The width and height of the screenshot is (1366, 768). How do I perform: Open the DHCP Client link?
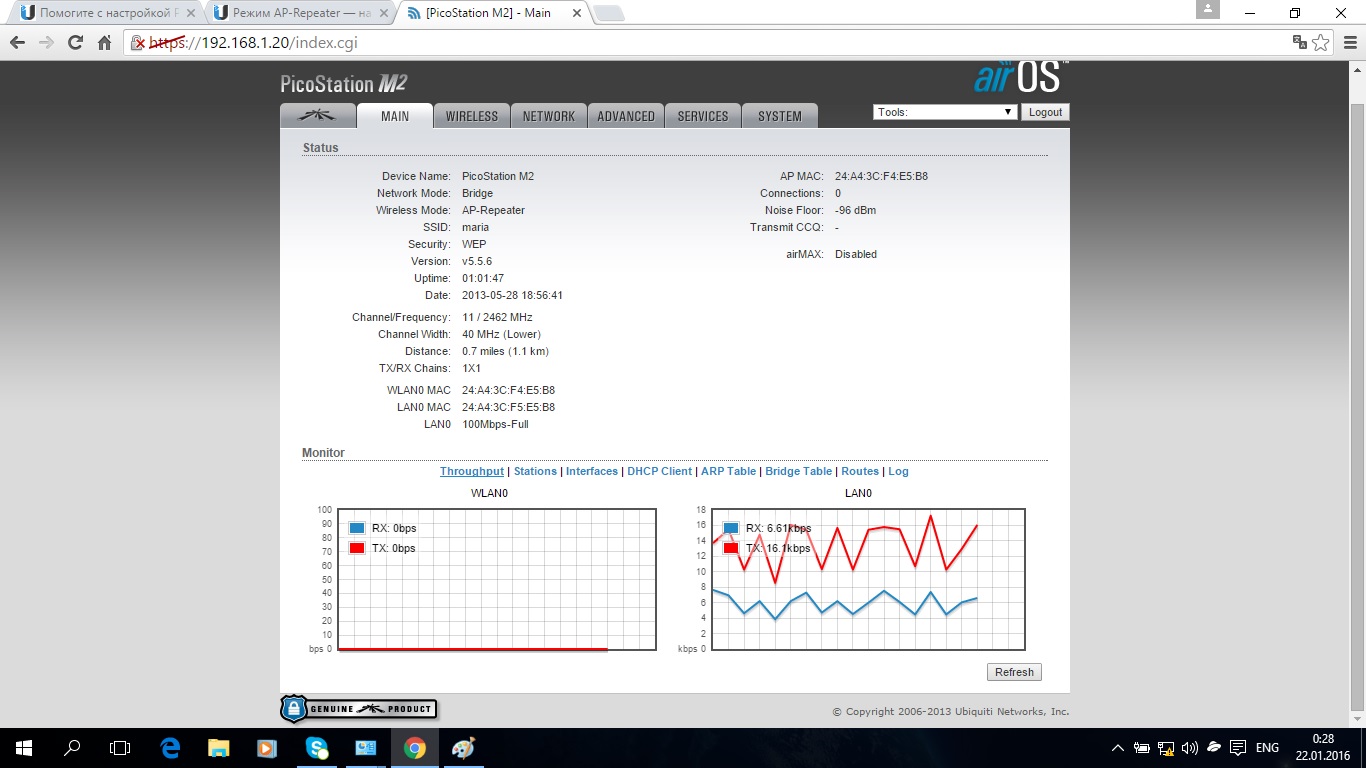659,471
